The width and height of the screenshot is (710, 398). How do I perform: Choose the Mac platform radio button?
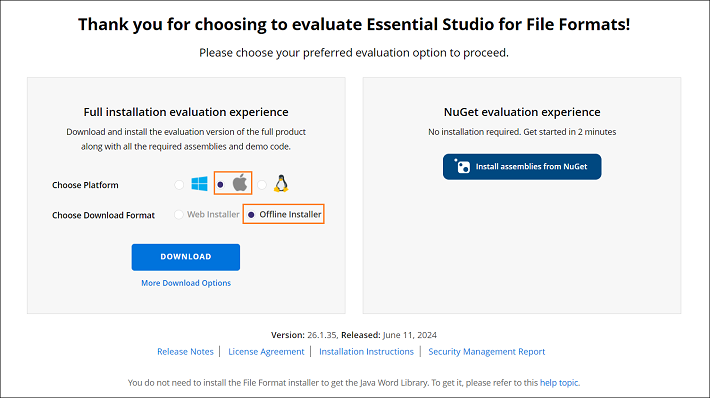pos(221,185)
